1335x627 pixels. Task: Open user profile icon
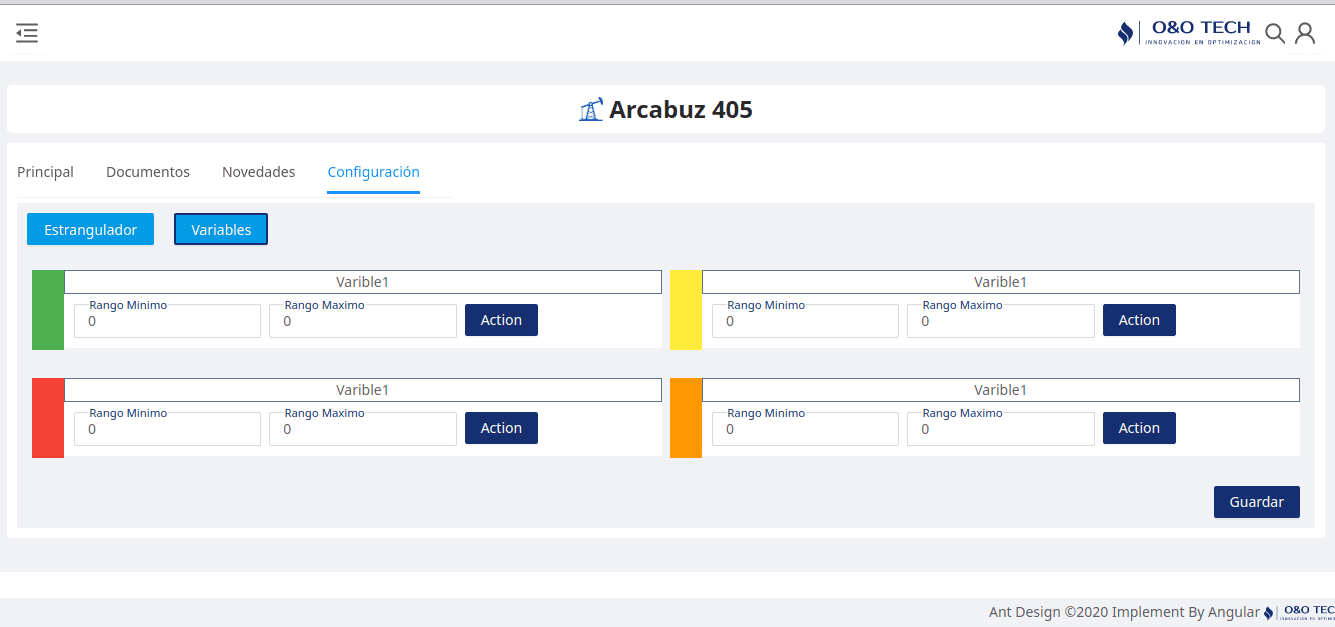pos(1305,34)
